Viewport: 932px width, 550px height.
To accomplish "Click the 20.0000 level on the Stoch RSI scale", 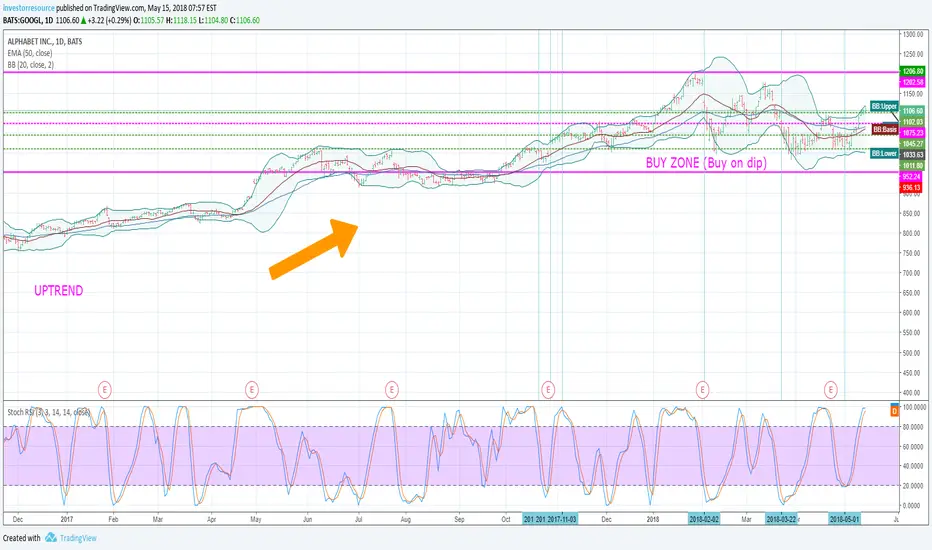I will (x=914, y=486).
